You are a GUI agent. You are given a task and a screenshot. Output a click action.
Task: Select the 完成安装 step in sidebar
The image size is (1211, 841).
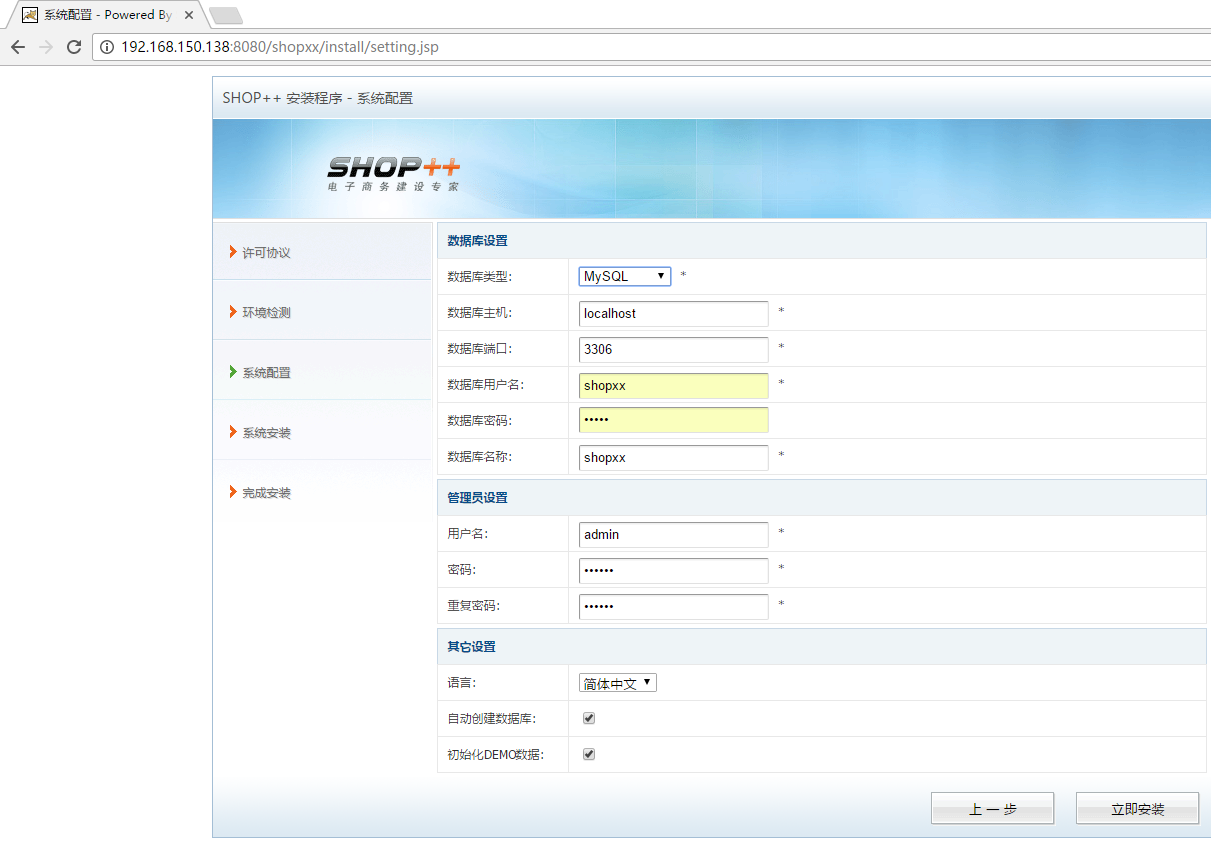pos(266,493)
